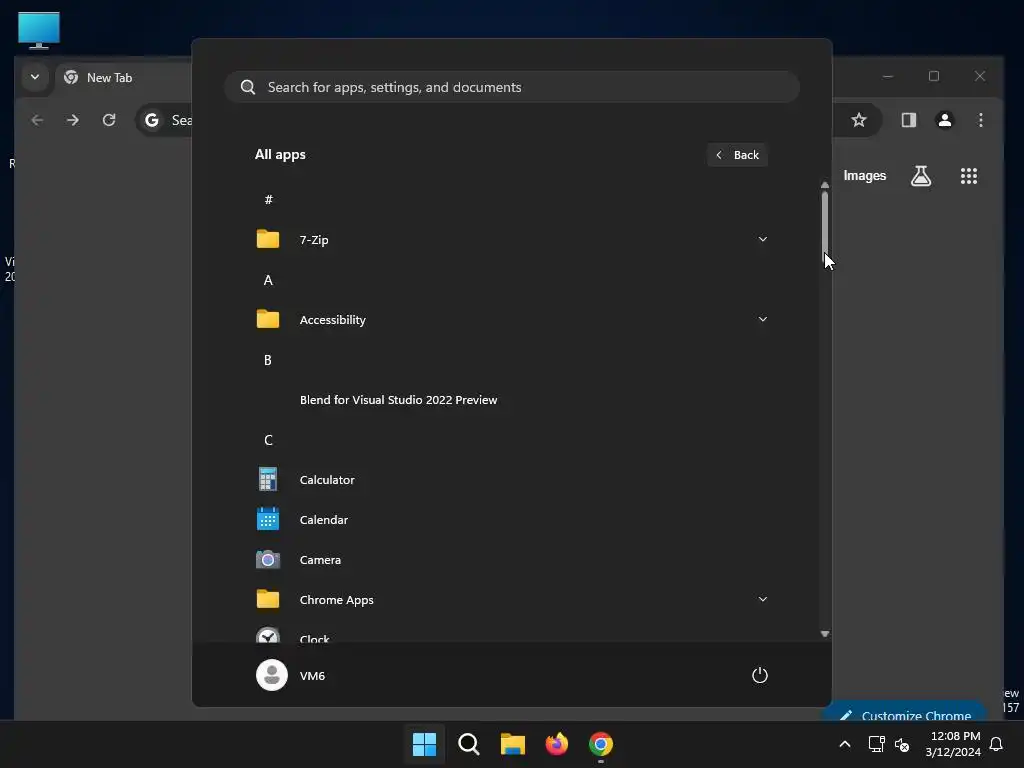Show hidden tray icons chevron
This screenshot has height=768, width=1024.
tap(844, 744)
